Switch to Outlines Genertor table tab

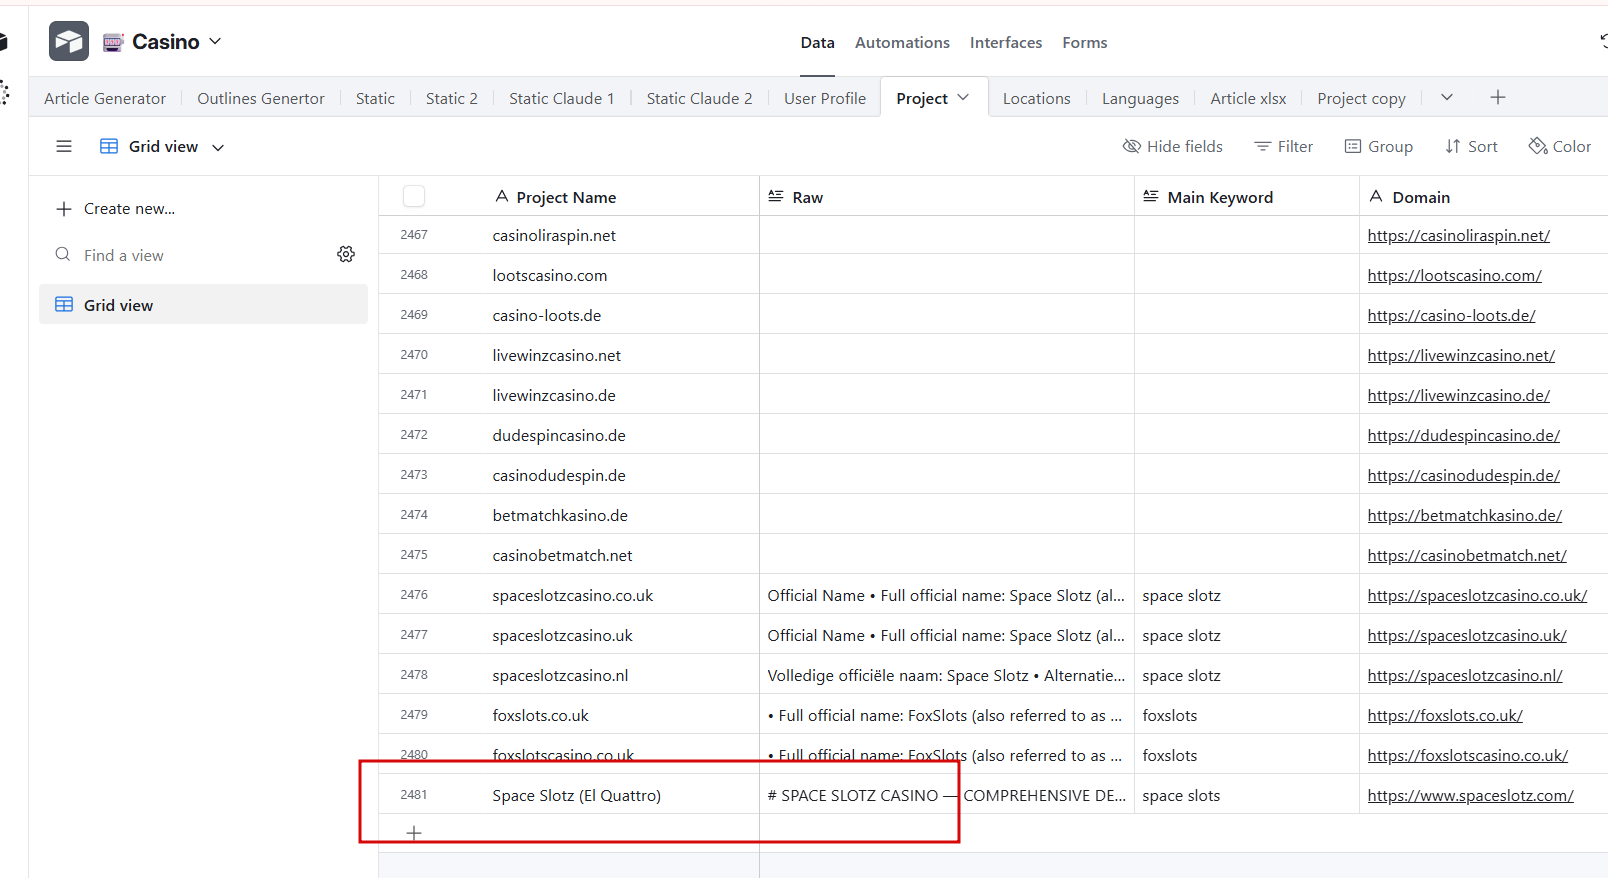(x=261, y=98)
